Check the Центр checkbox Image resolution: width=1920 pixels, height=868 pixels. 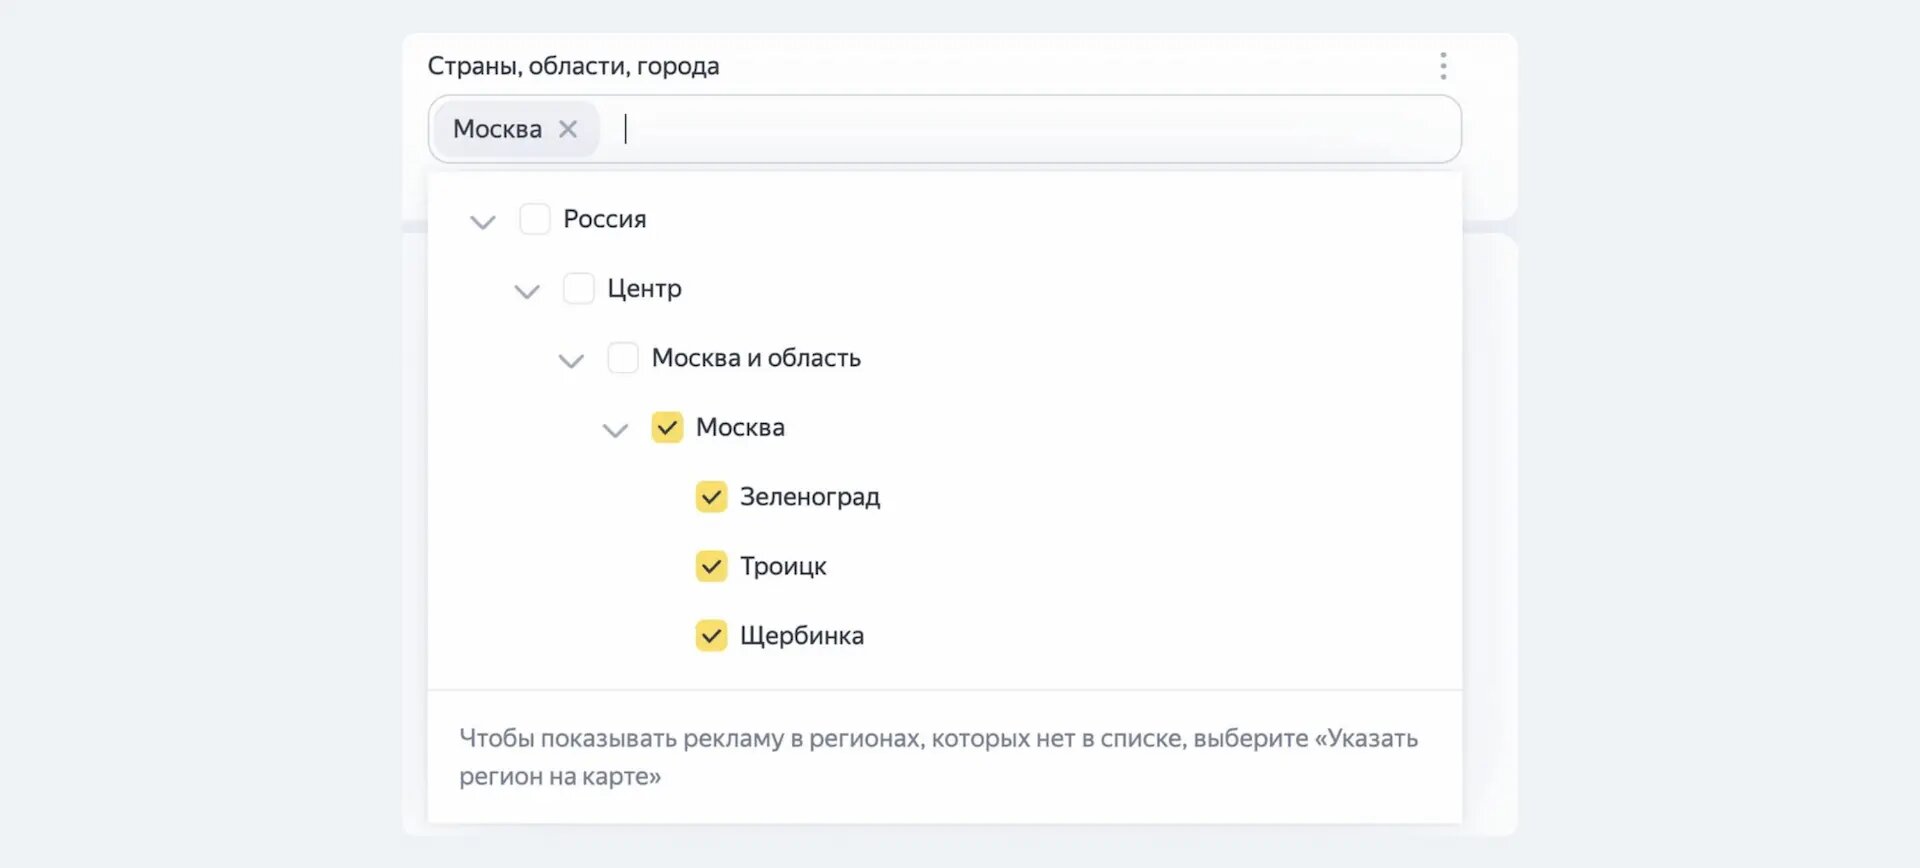tap(579, 289)
